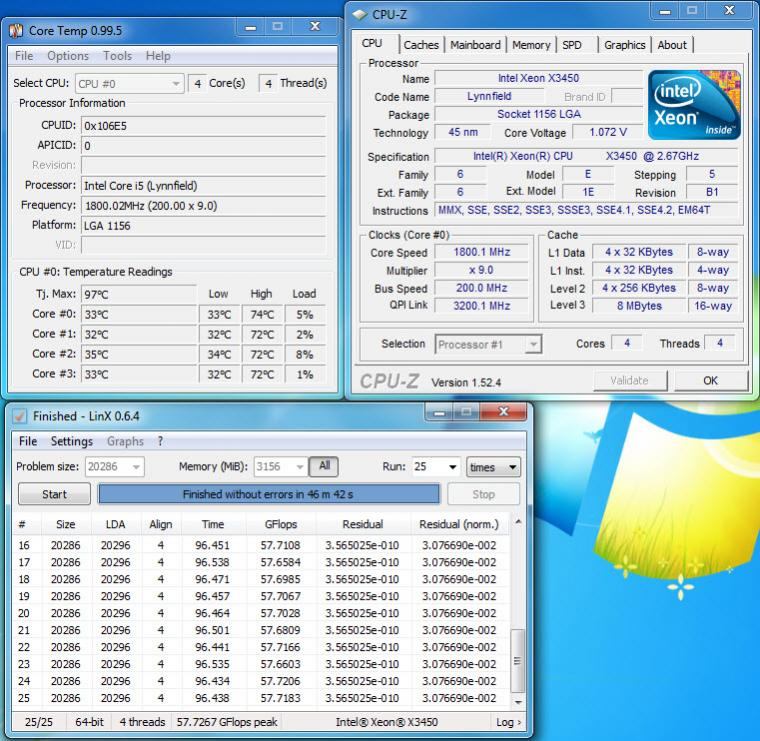Click the Instructions field in CPU-Z
Viewport: 760px width, 741px height.
[586, 210]
